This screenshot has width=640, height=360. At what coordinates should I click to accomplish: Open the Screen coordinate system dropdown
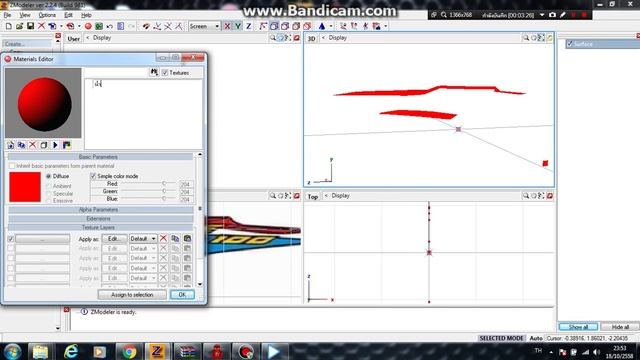[x=204, y=26]
